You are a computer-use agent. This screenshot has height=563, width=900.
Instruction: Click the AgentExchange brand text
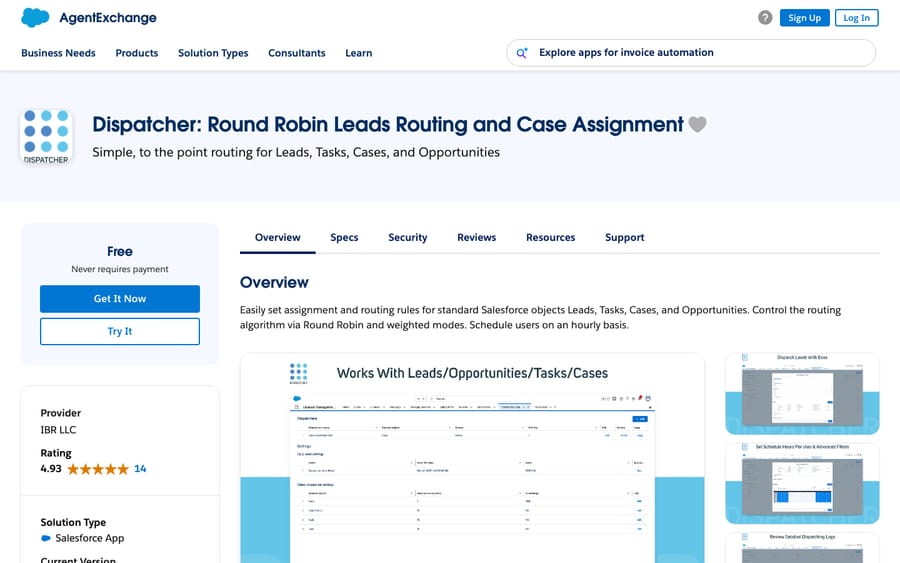pos(108,18)
